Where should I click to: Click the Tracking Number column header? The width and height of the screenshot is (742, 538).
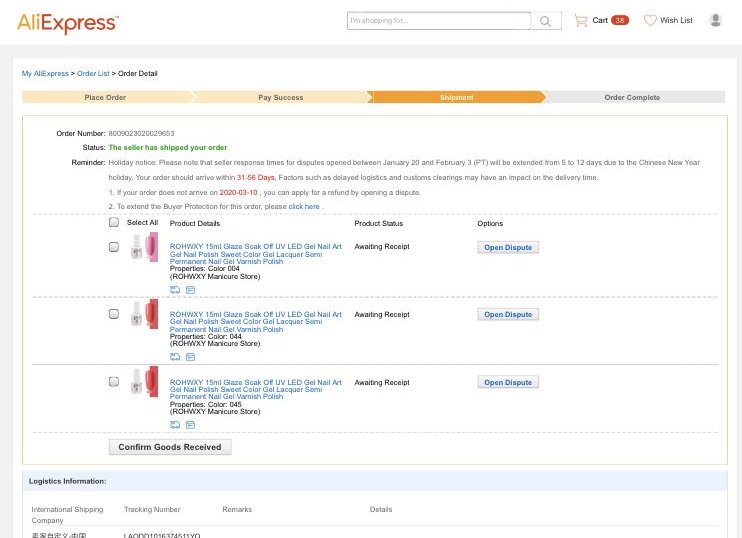pyautogui.click(x=152, y=510)
